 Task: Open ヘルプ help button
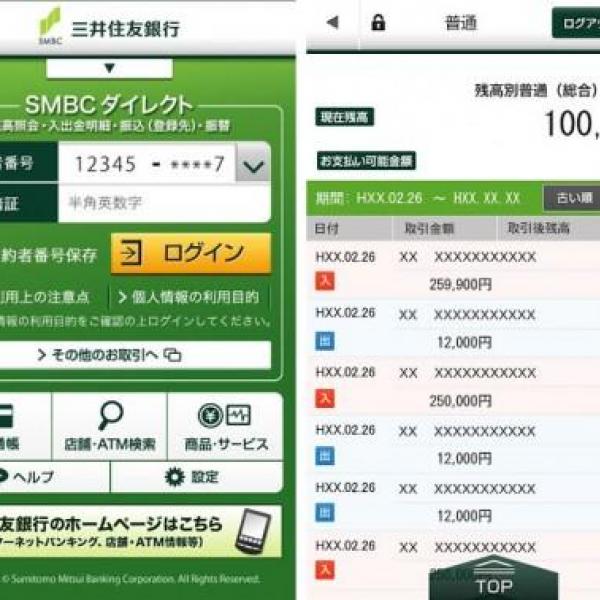point(54,477)
